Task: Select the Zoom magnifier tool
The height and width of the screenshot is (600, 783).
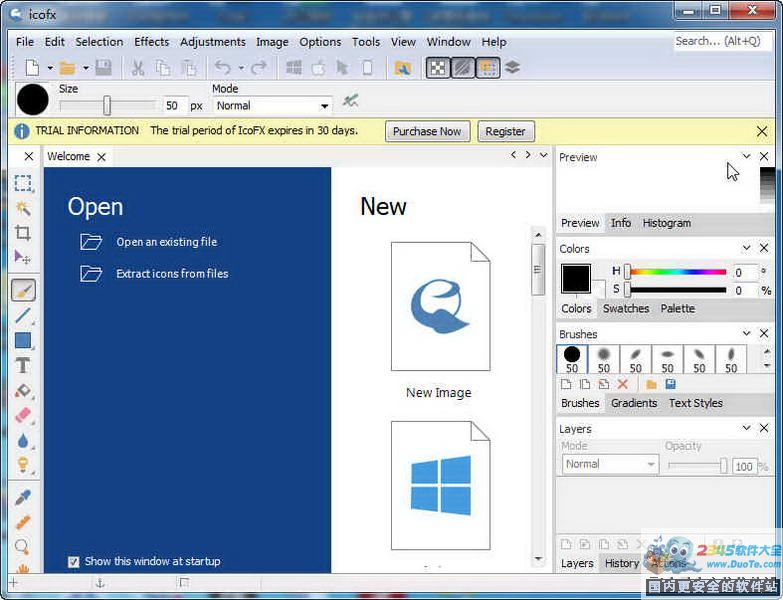Action: pos(23,547)
